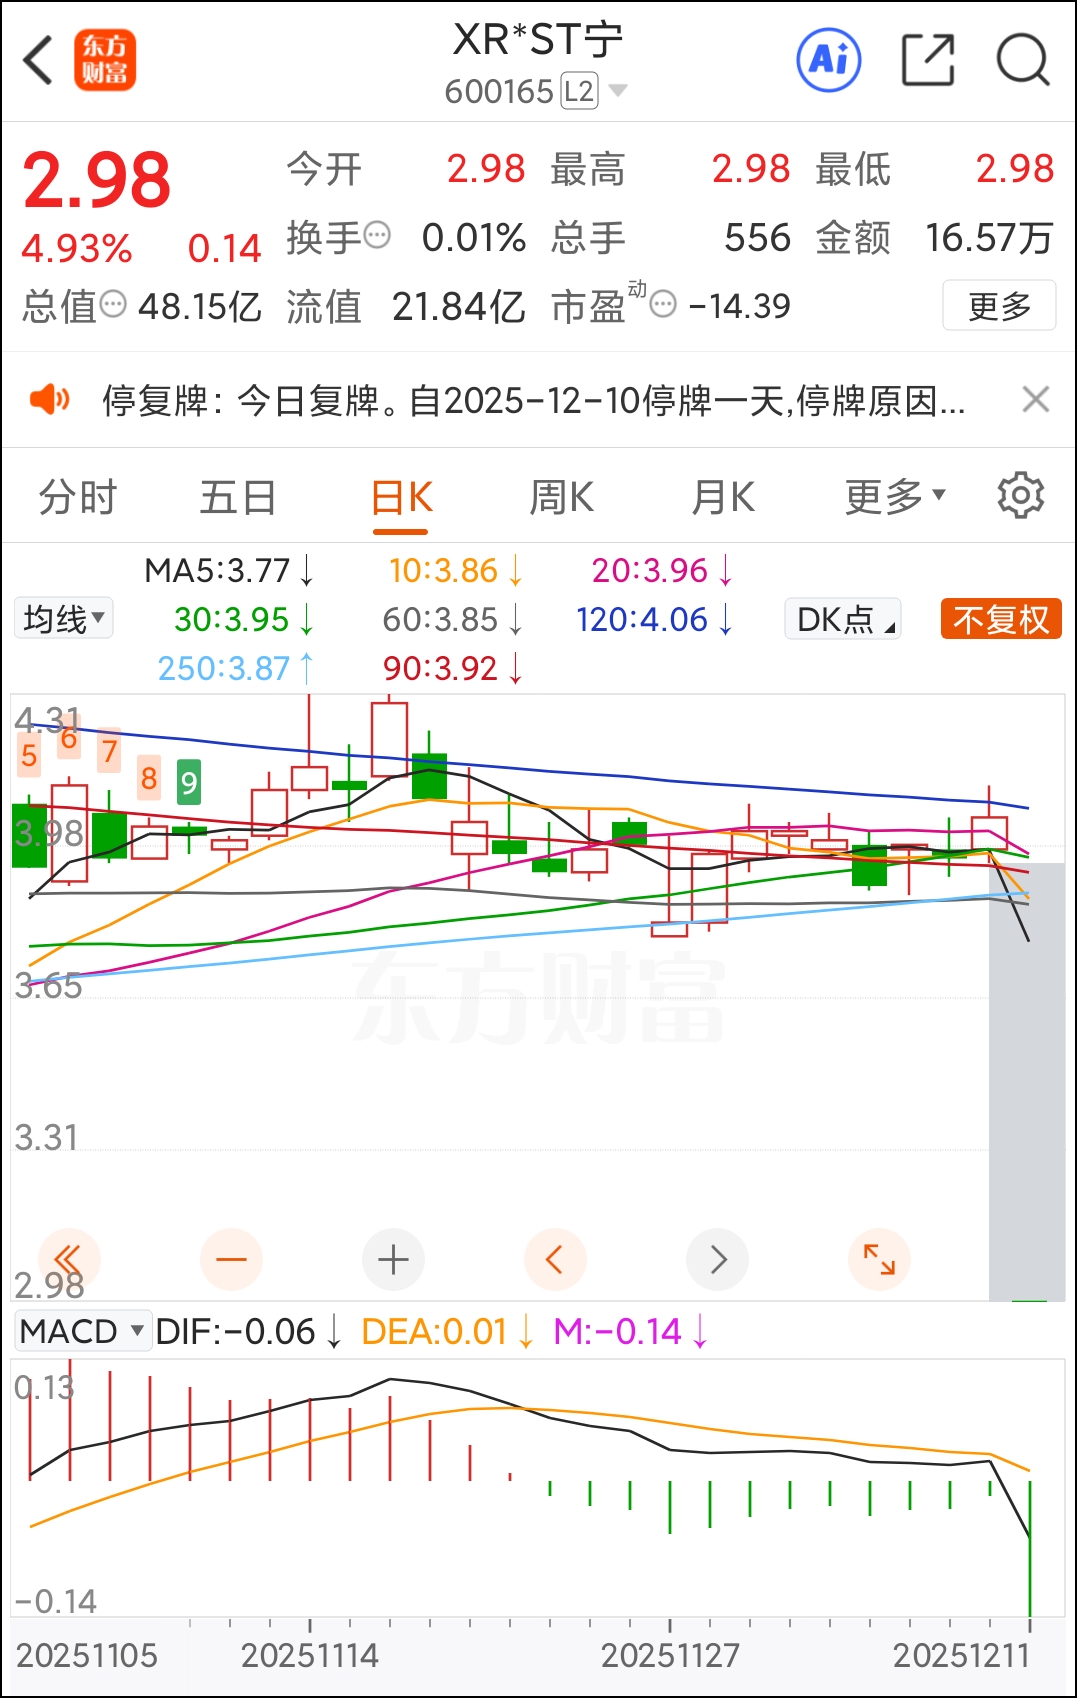Tap the speaker announcement icon
Viewport: 1077px width, 1698px height.
click(x=49, y=400)
